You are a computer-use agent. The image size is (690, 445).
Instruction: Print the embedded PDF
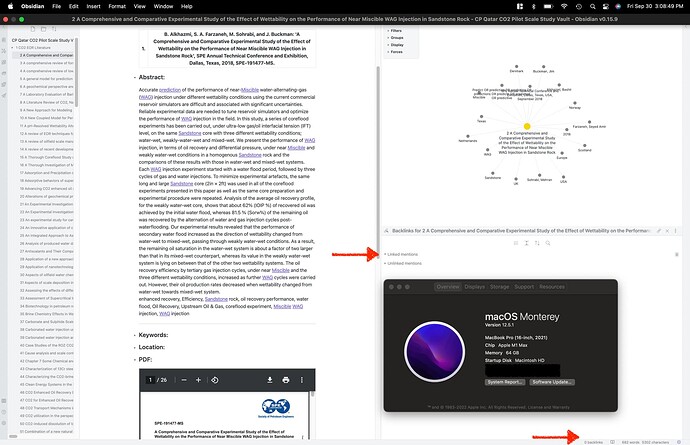(286, 380)
